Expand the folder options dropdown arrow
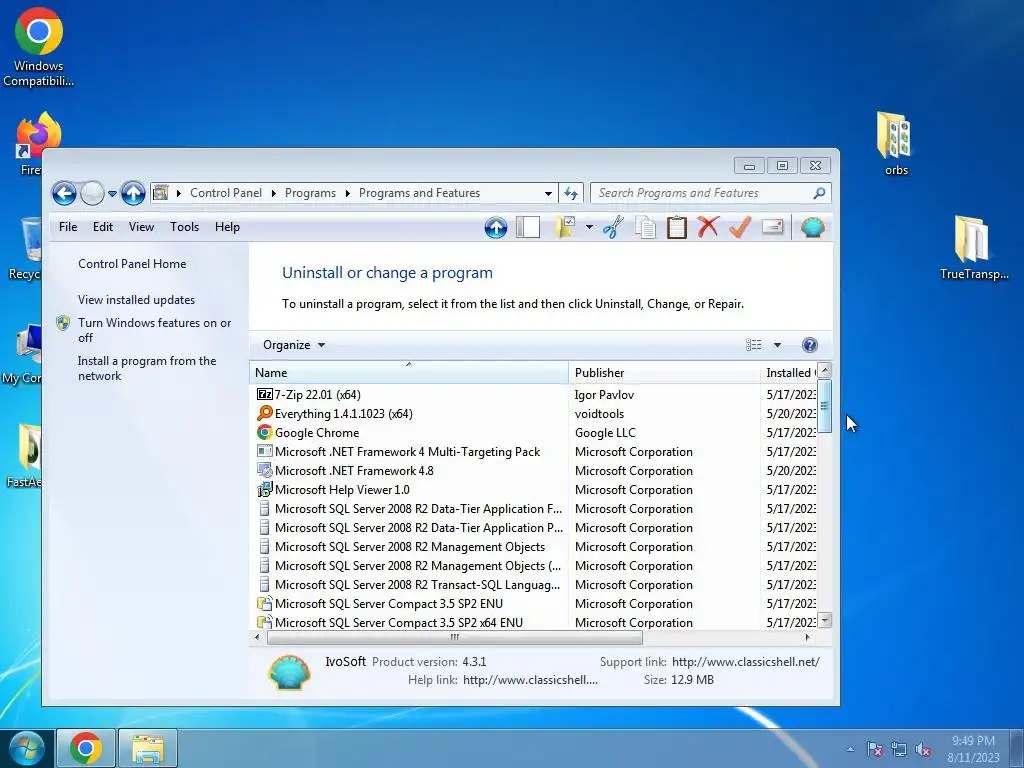Screen dimensions: 1024x768 589,227
